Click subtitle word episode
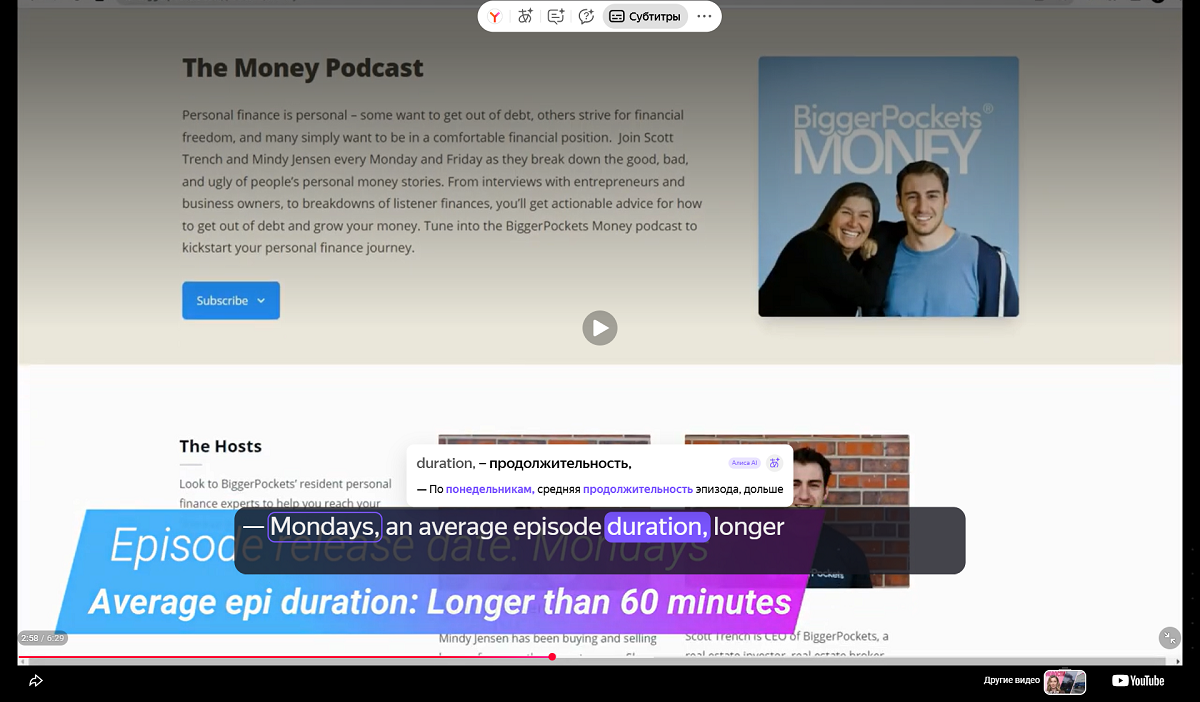The image size is (1200, 702). [x=556, y=526]
